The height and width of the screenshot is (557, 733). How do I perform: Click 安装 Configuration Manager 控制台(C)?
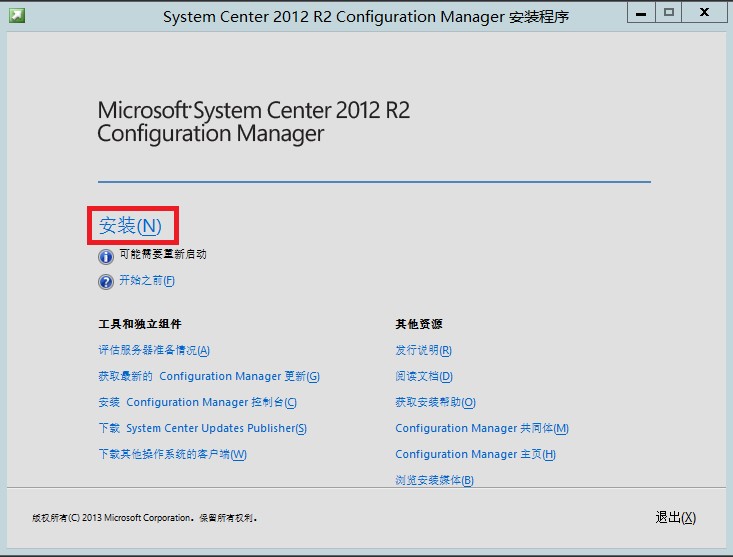(x=197, y=402)
